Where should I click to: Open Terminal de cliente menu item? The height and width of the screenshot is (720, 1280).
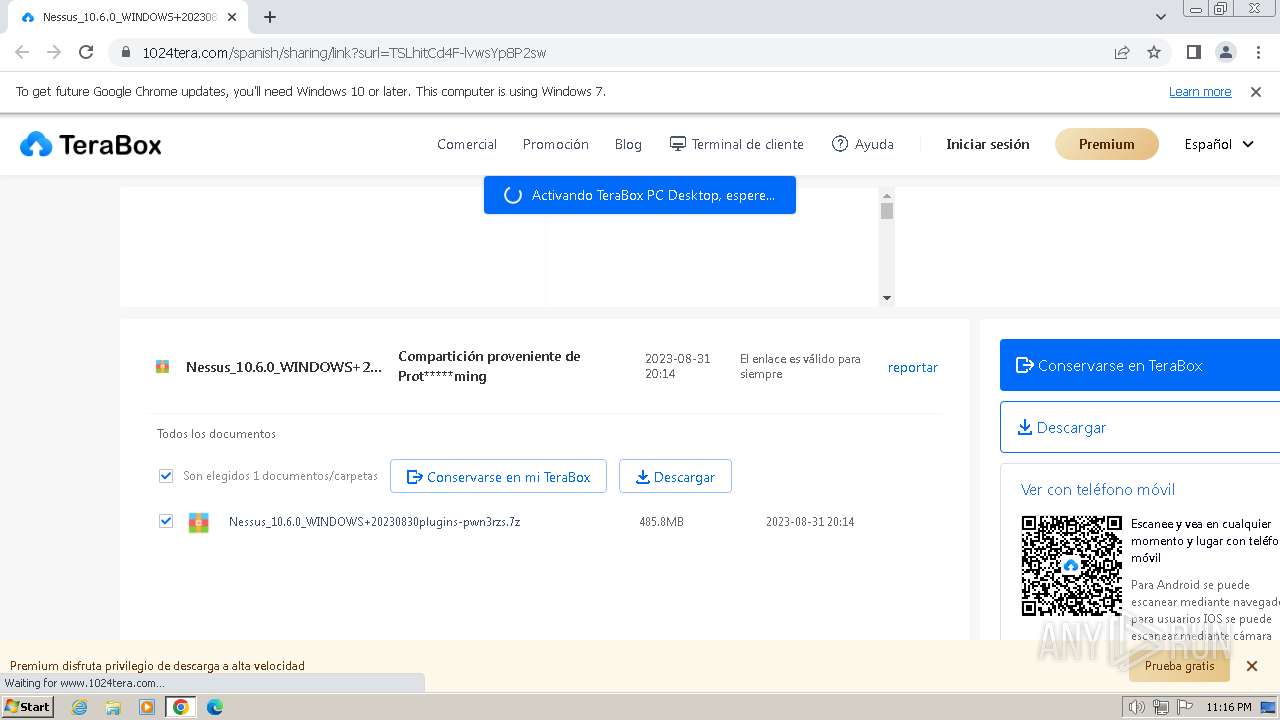click(737, 144)
